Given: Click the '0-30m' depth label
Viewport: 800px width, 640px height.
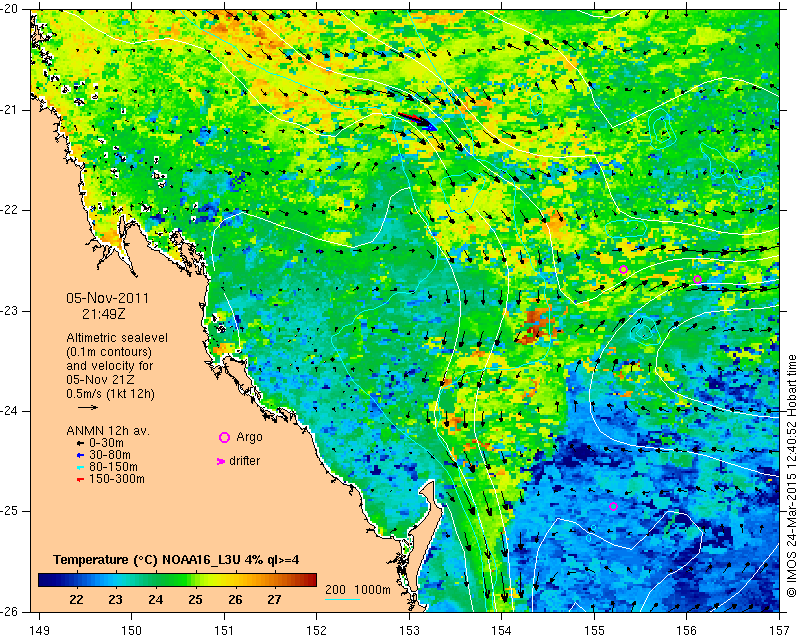Looking at the screenshot, I should point(106,443).
